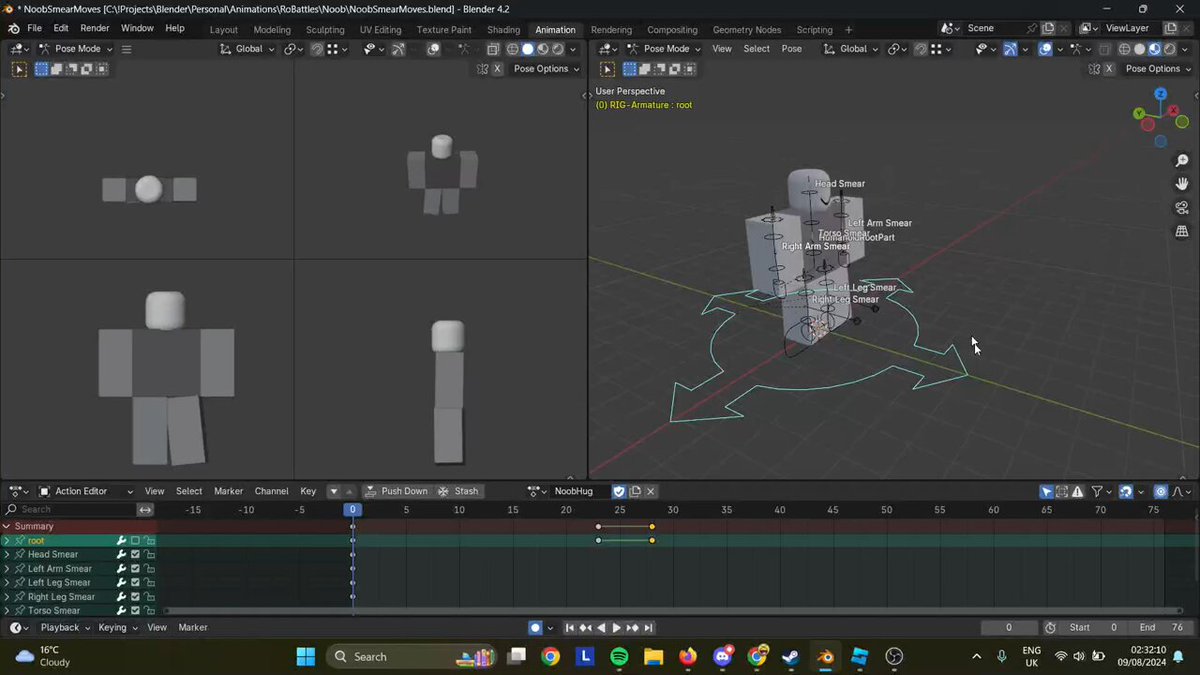
Task: Open the Keying popover dropdown
Action: 117,628
